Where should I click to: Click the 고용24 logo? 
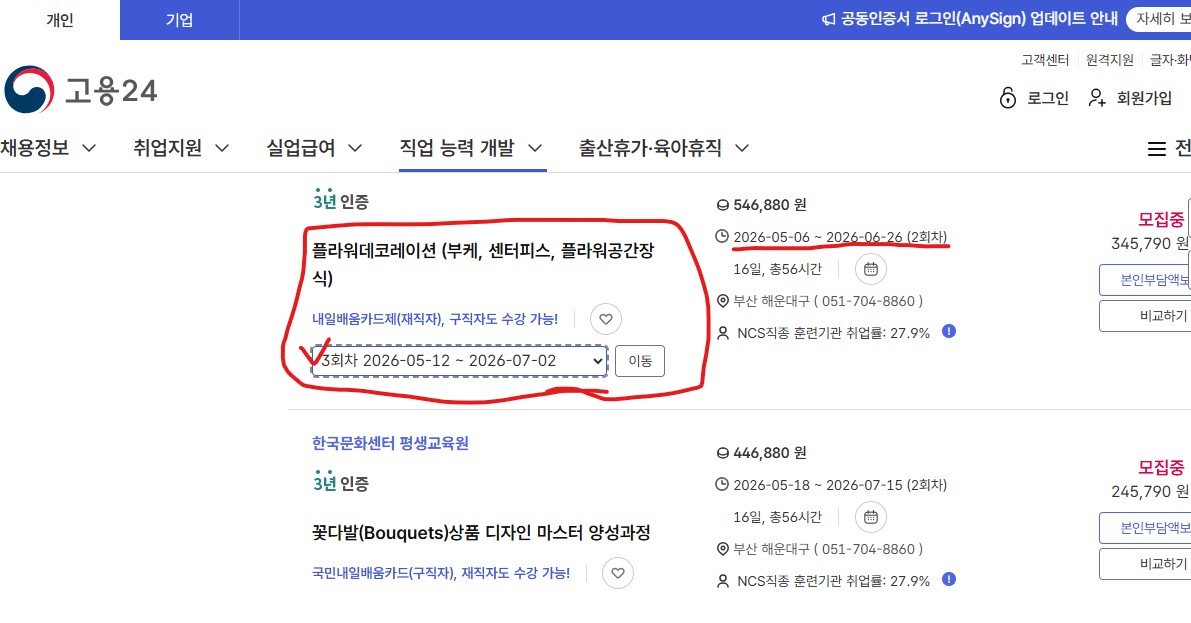point(81,91)
